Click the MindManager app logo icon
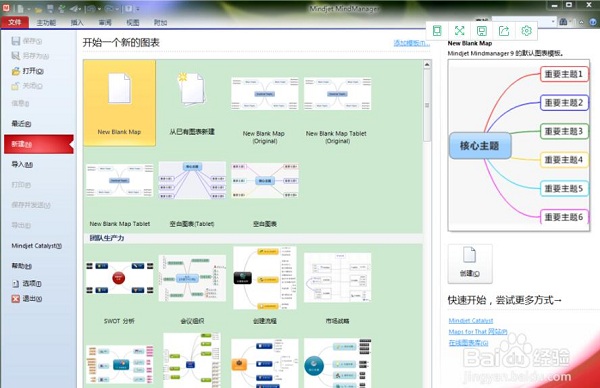600x388 pixels. point(6,8)
